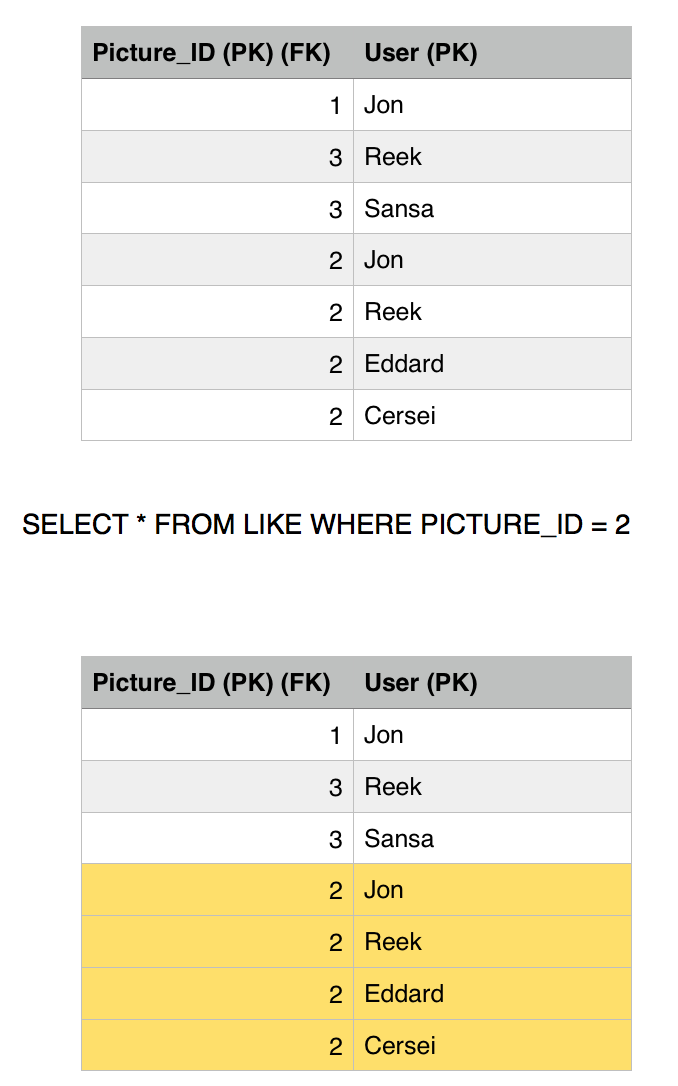Click highlighted Eddard cell in bottom table

(404, 994)
